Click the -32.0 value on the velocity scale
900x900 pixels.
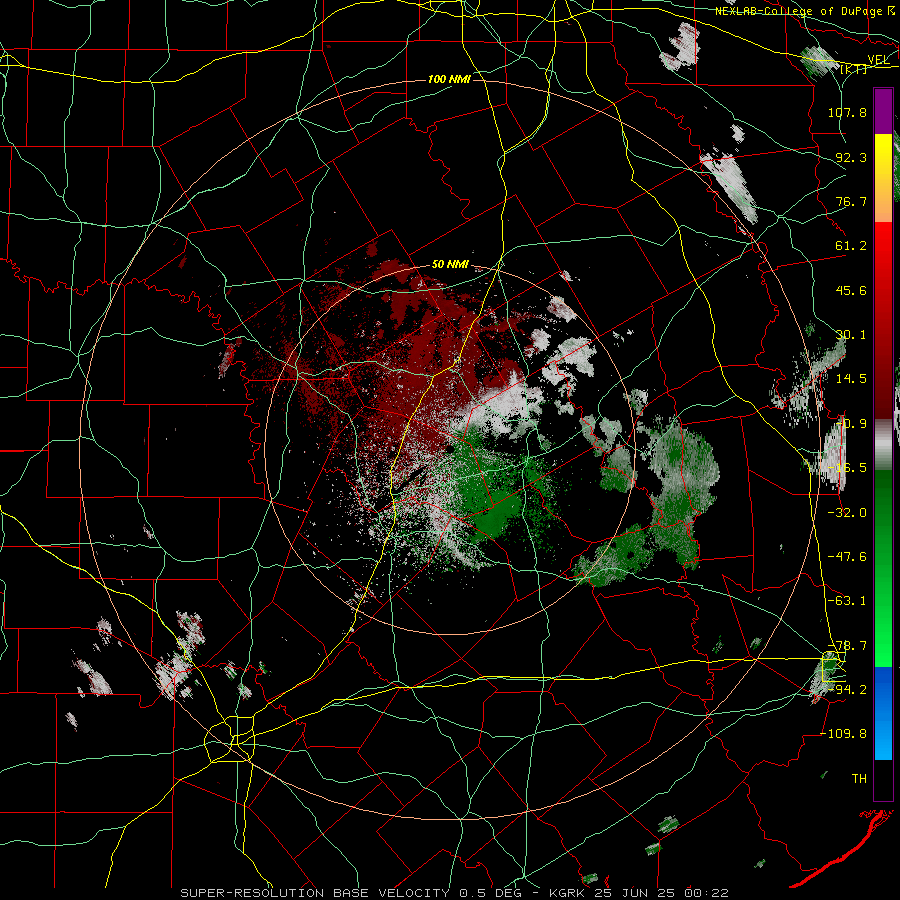pos(847,513)
